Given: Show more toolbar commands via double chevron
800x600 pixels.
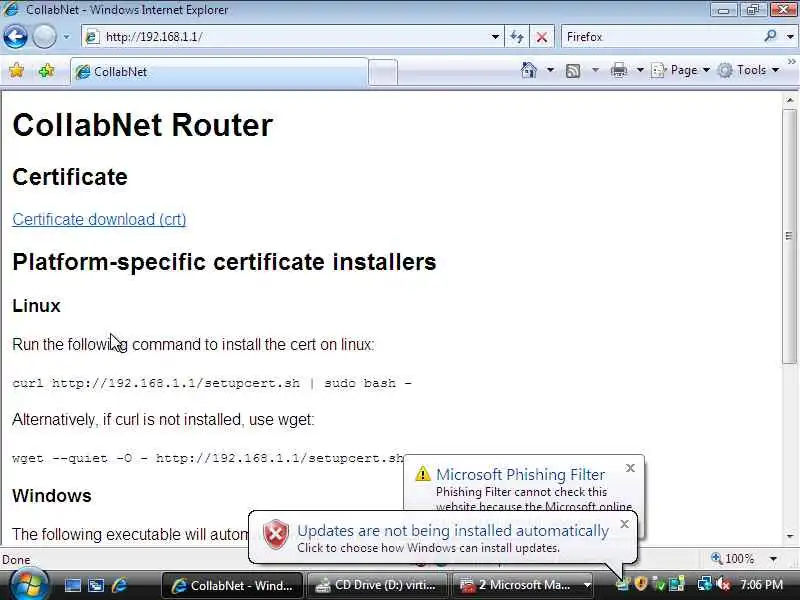Looking at the screenshot, I should click(791, 62).
